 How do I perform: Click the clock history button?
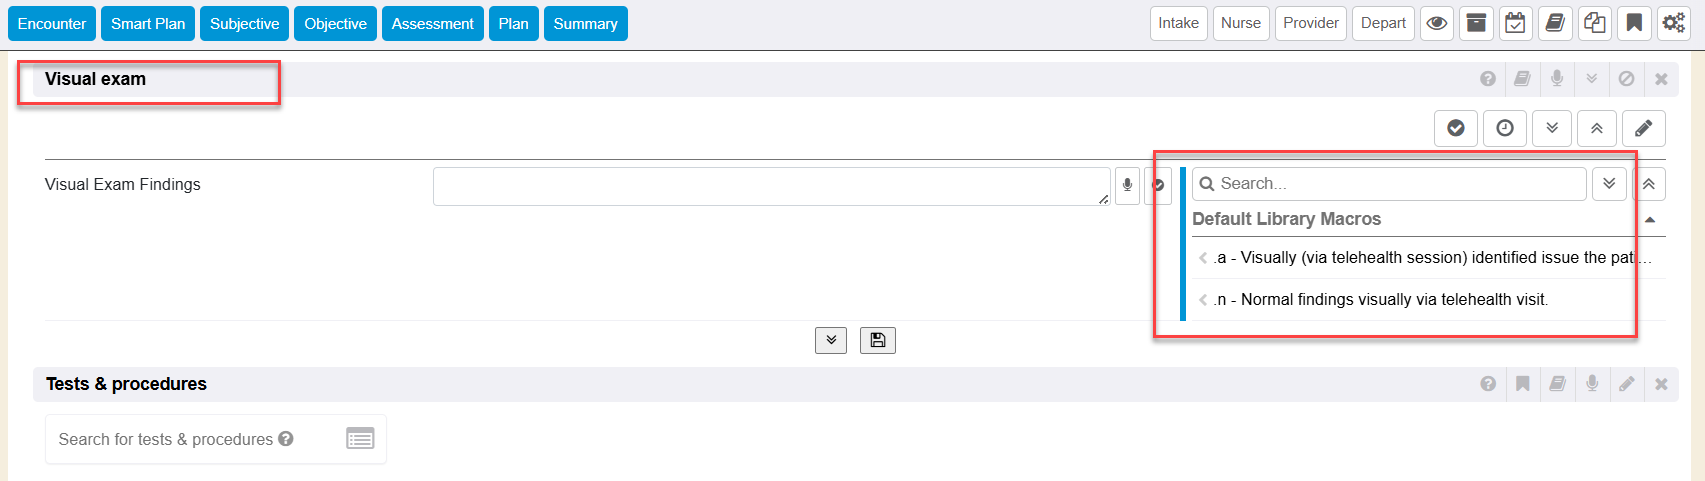[x=1504, y=128]
